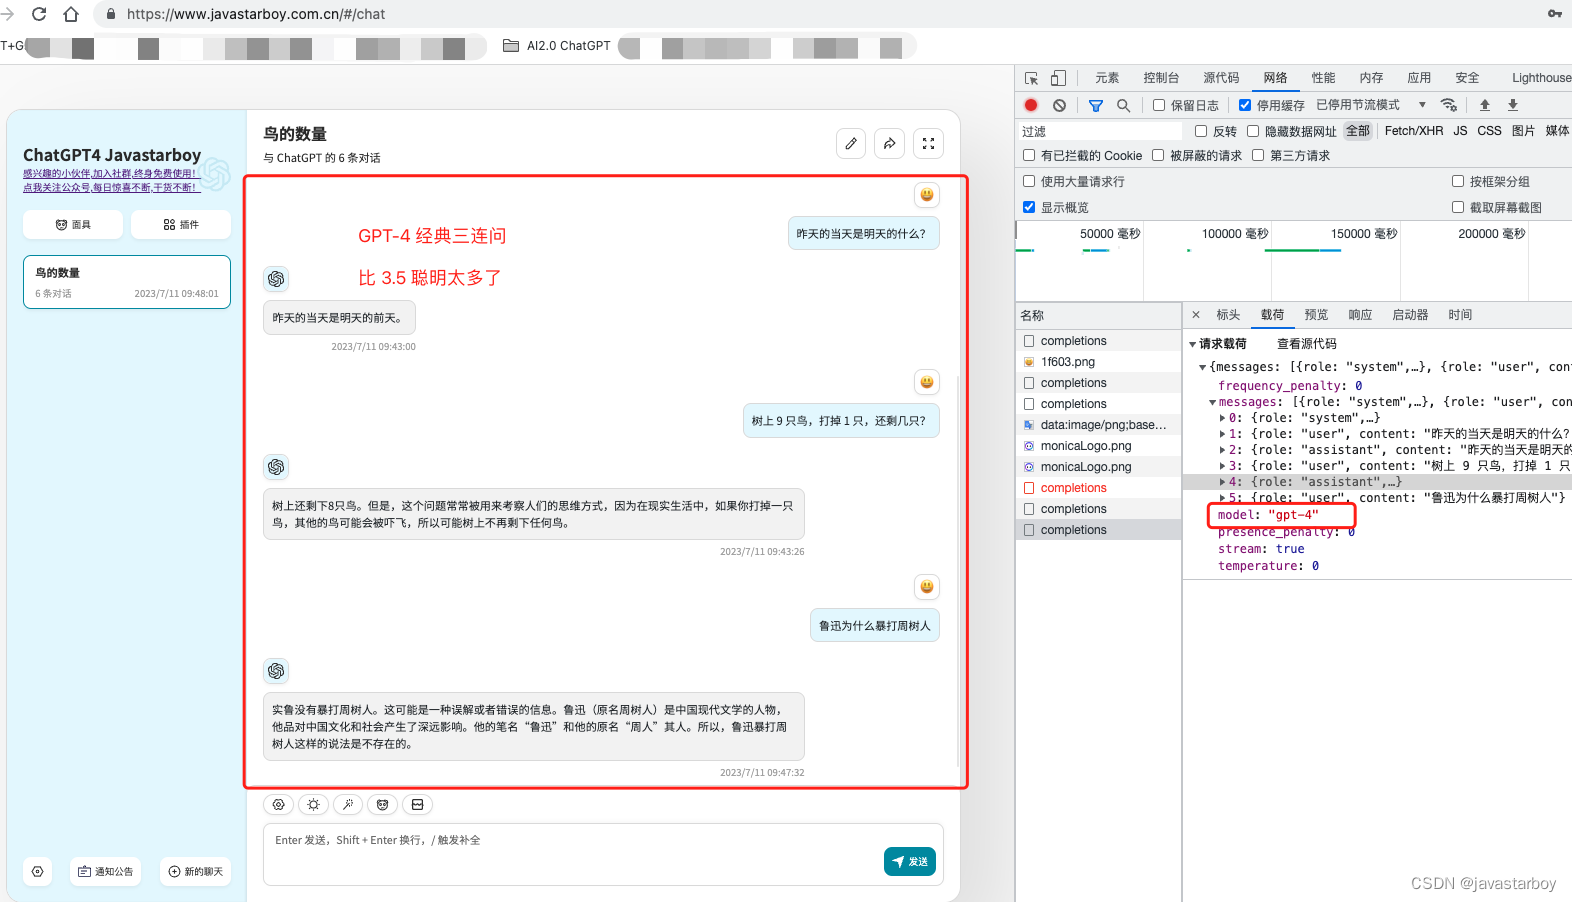Collapse the 请求载荷 section
The image size is (1572, 902).
(1192, 344)
